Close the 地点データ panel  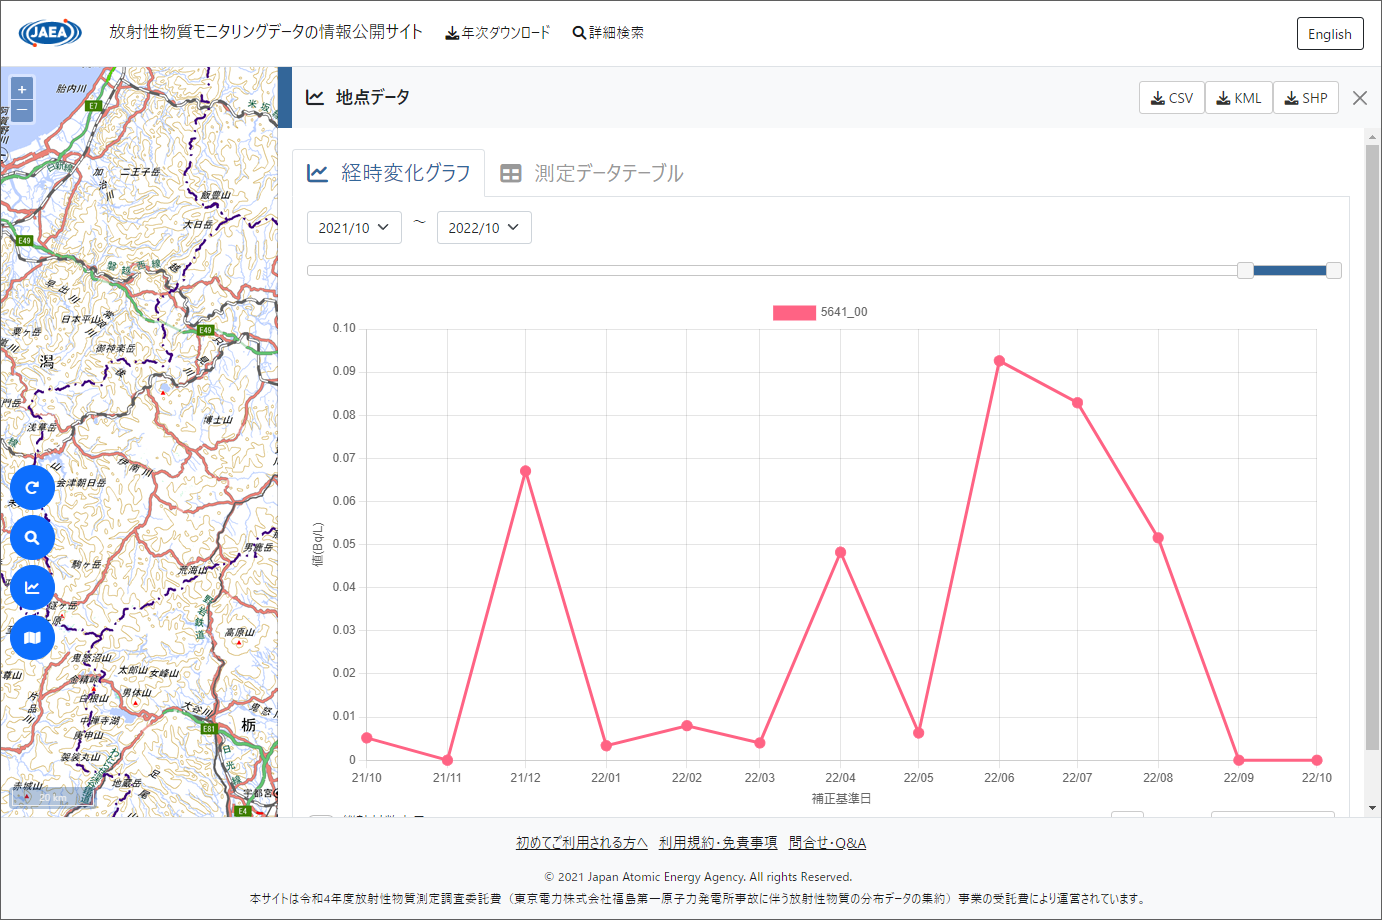(x=1359, y=98)
